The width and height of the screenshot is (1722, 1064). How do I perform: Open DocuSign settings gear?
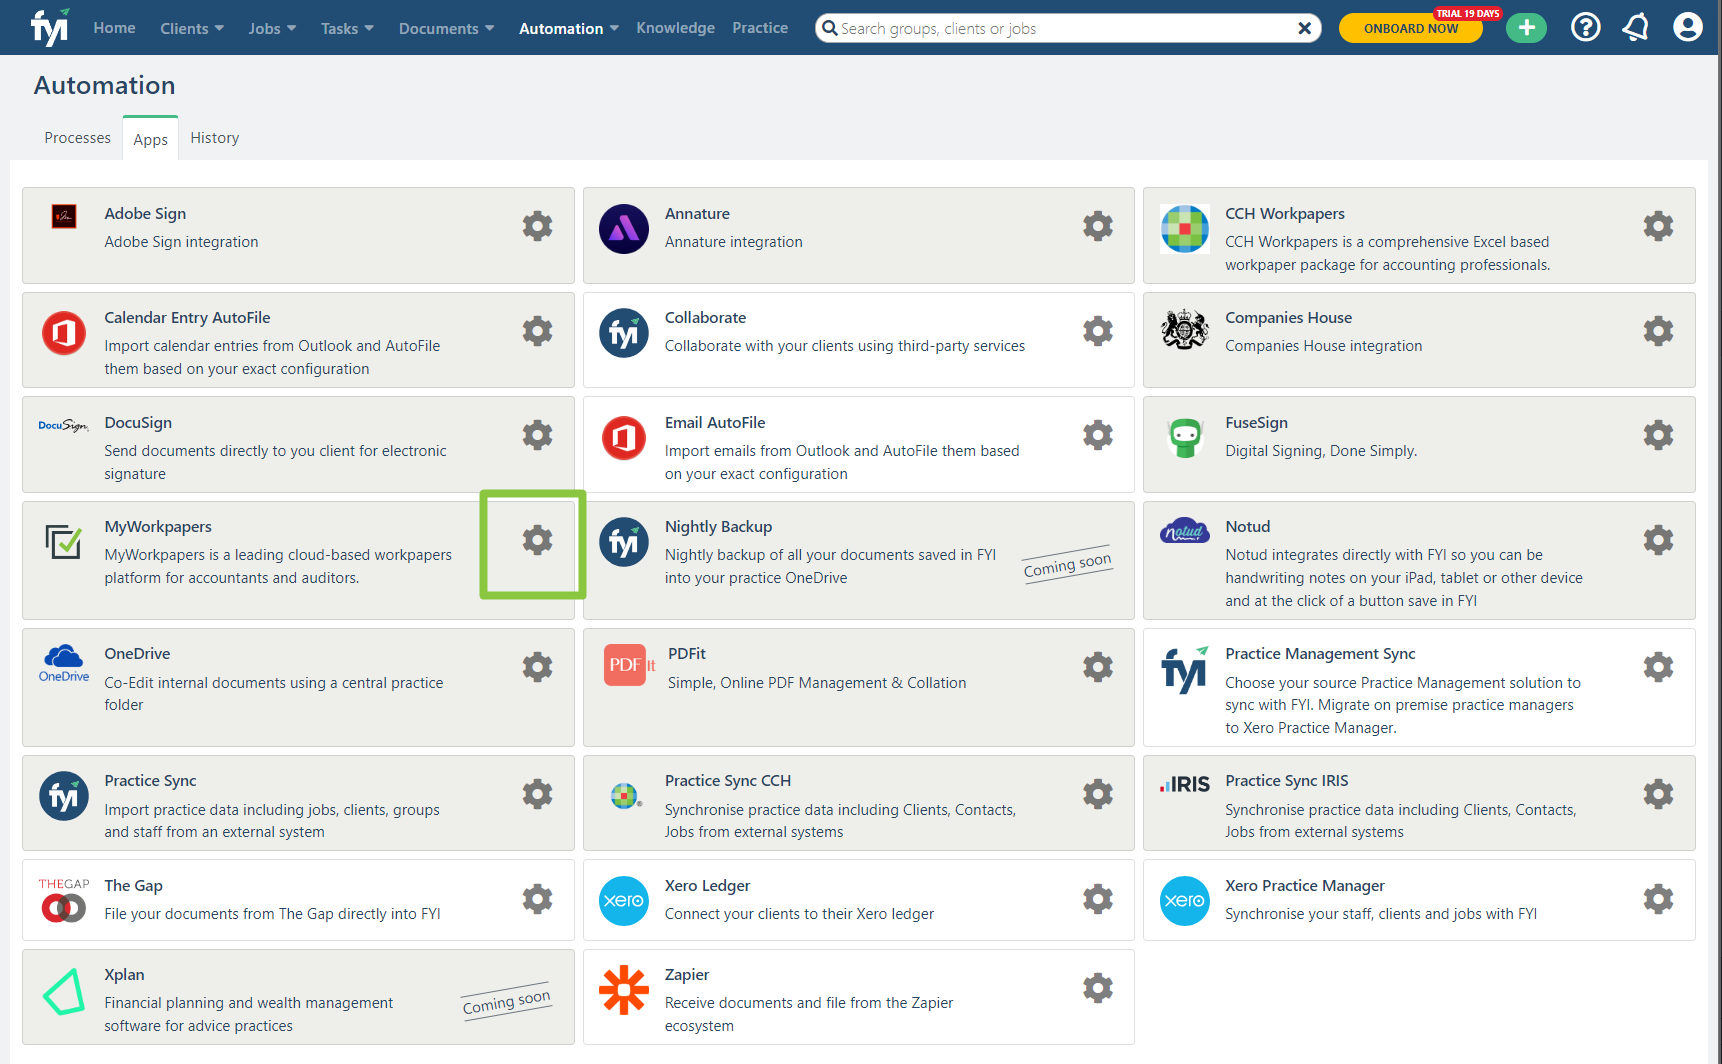coord(537,435)
